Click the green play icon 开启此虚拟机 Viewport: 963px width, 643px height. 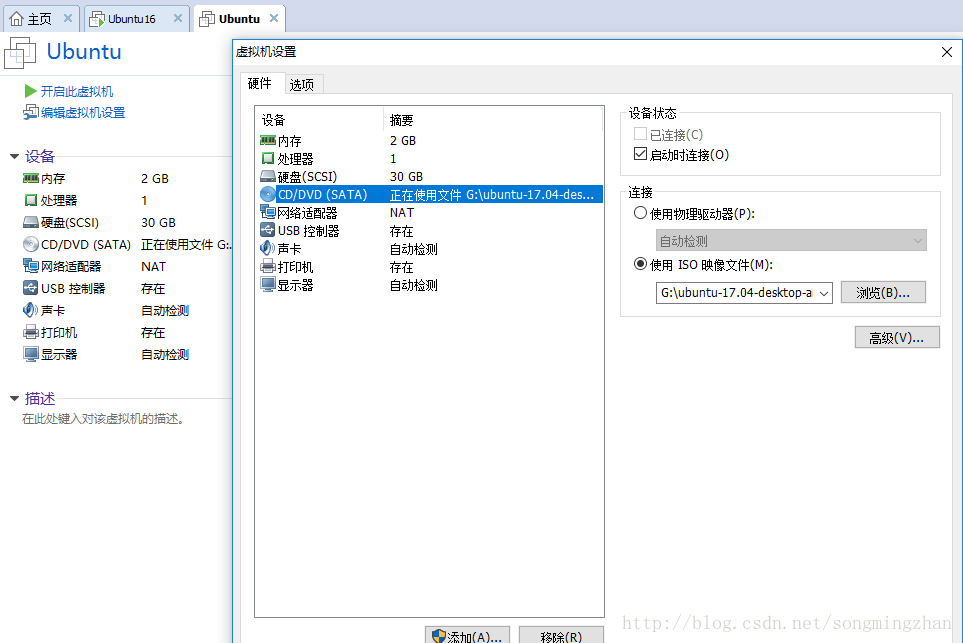point(31,92)
